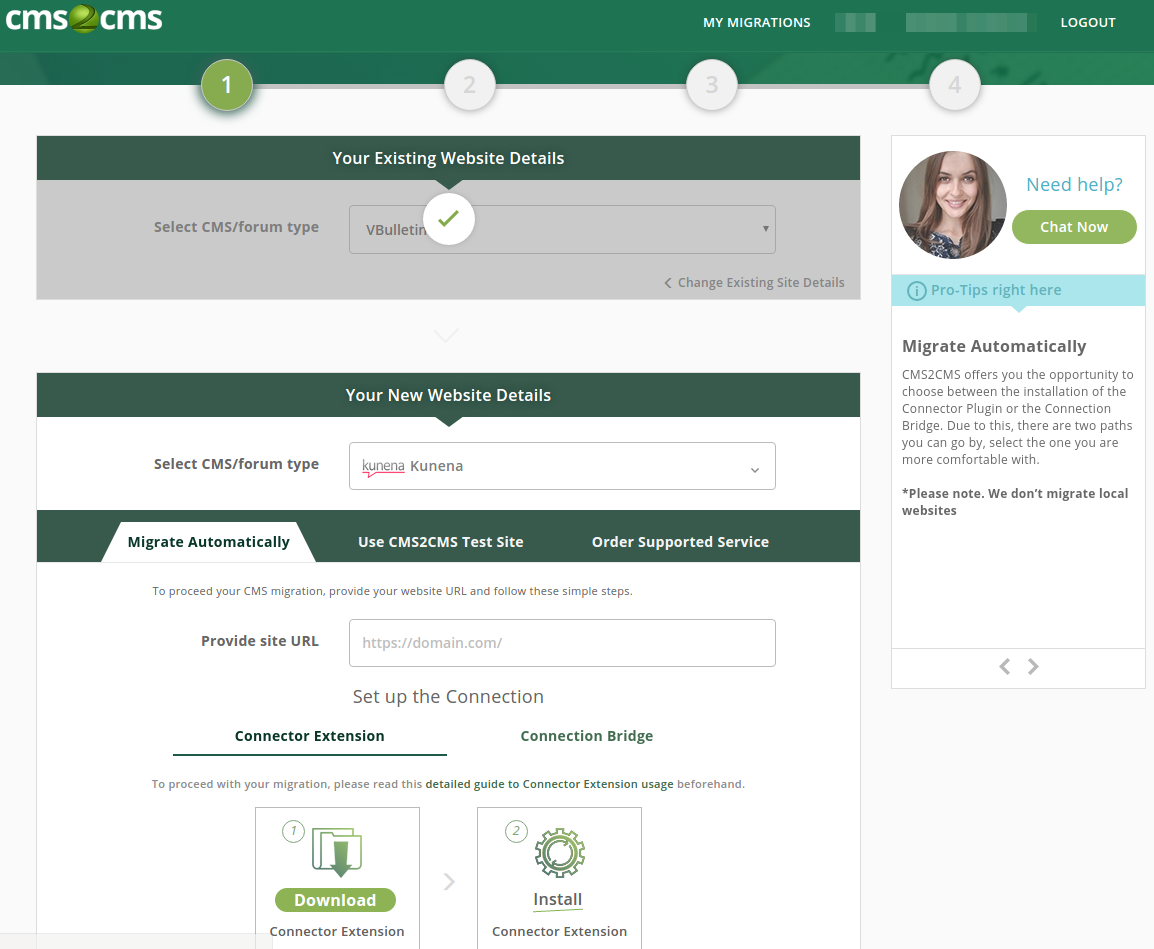This screenshot has width=1154, height=949.
Task: Click the Need help? text
Action: [x=1075, y=184]
